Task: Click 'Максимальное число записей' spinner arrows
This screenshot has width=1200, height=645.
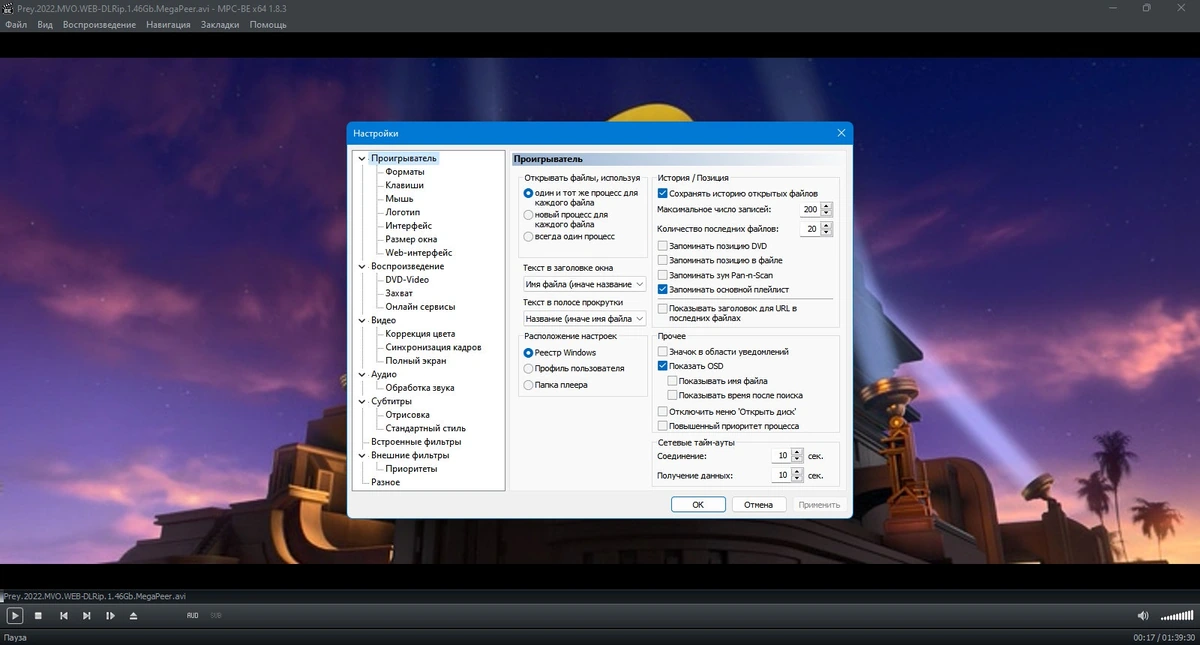Action: (827, 209)
